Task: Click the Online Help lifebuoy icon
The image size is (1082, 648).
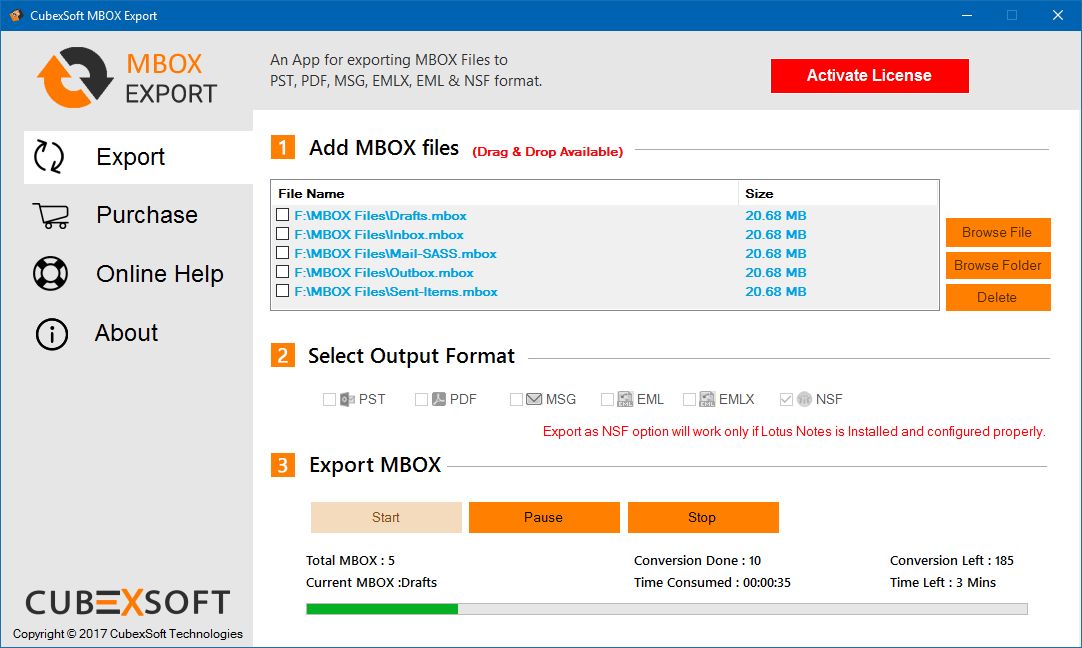Action: pyautogui.click(x=50, y=273)
